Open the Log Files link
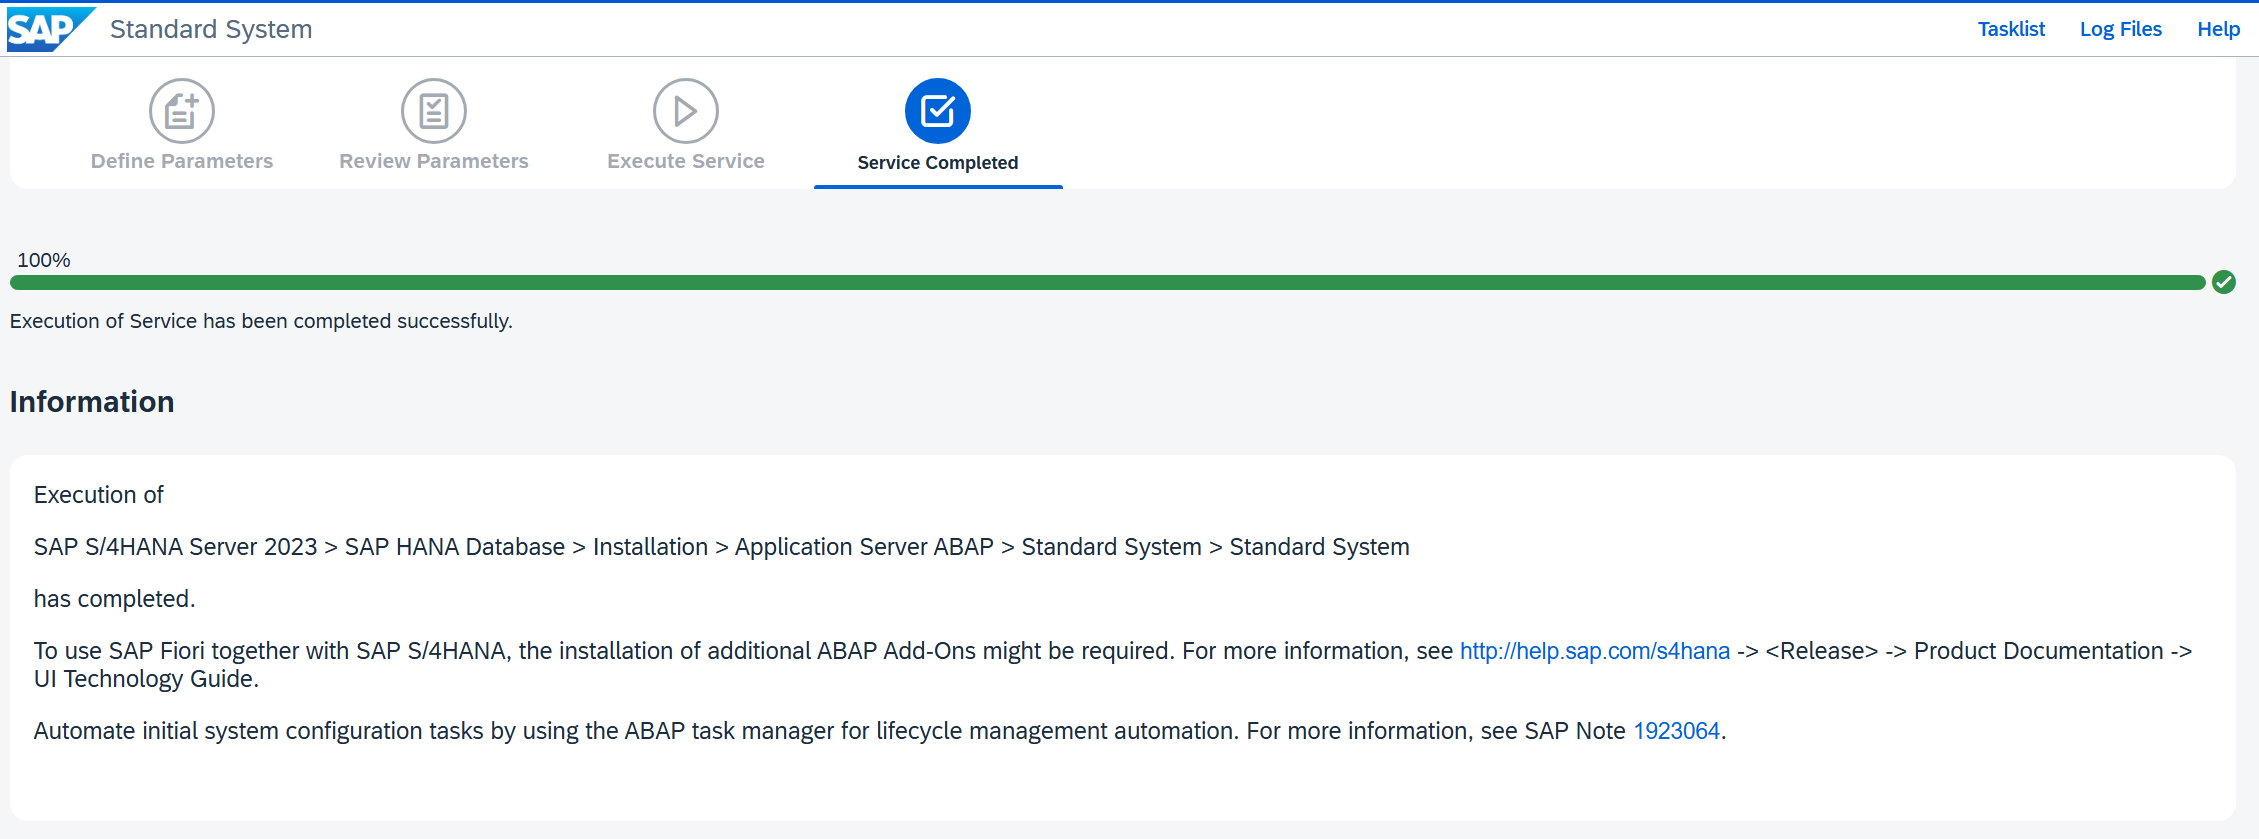The image size is (2259, 839). point(2121,29)
